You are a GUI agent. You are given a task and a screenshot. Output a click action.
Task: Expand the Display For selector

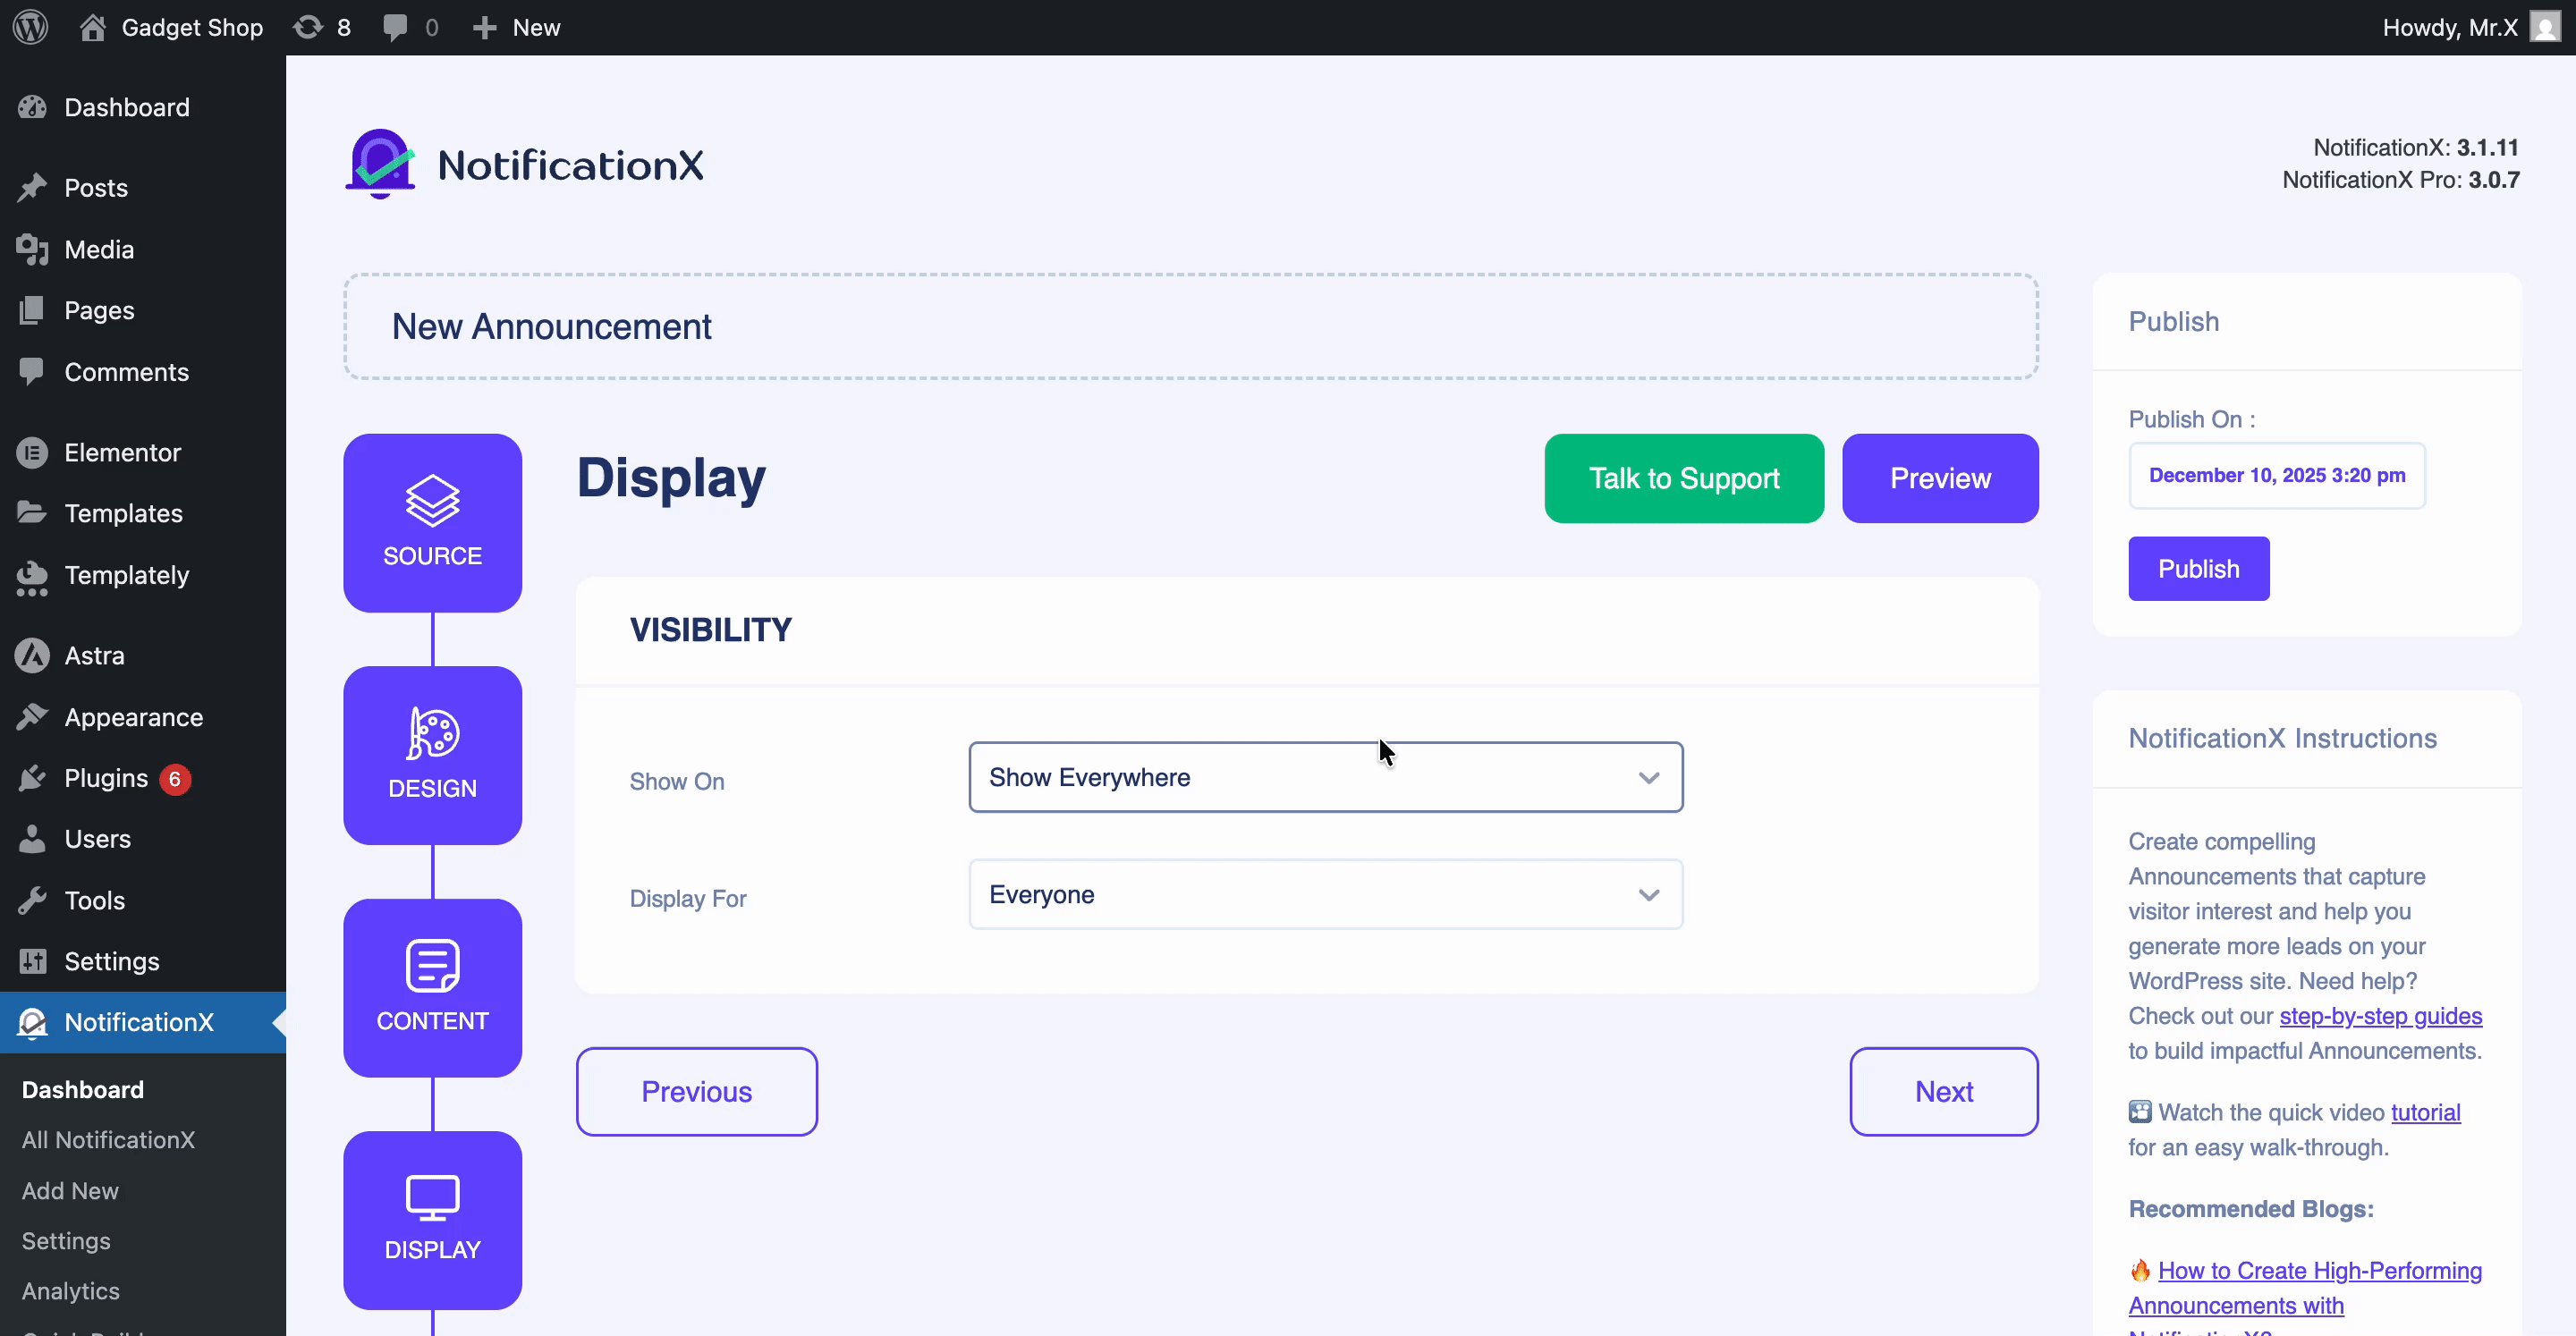click(x=1324, y=894)
